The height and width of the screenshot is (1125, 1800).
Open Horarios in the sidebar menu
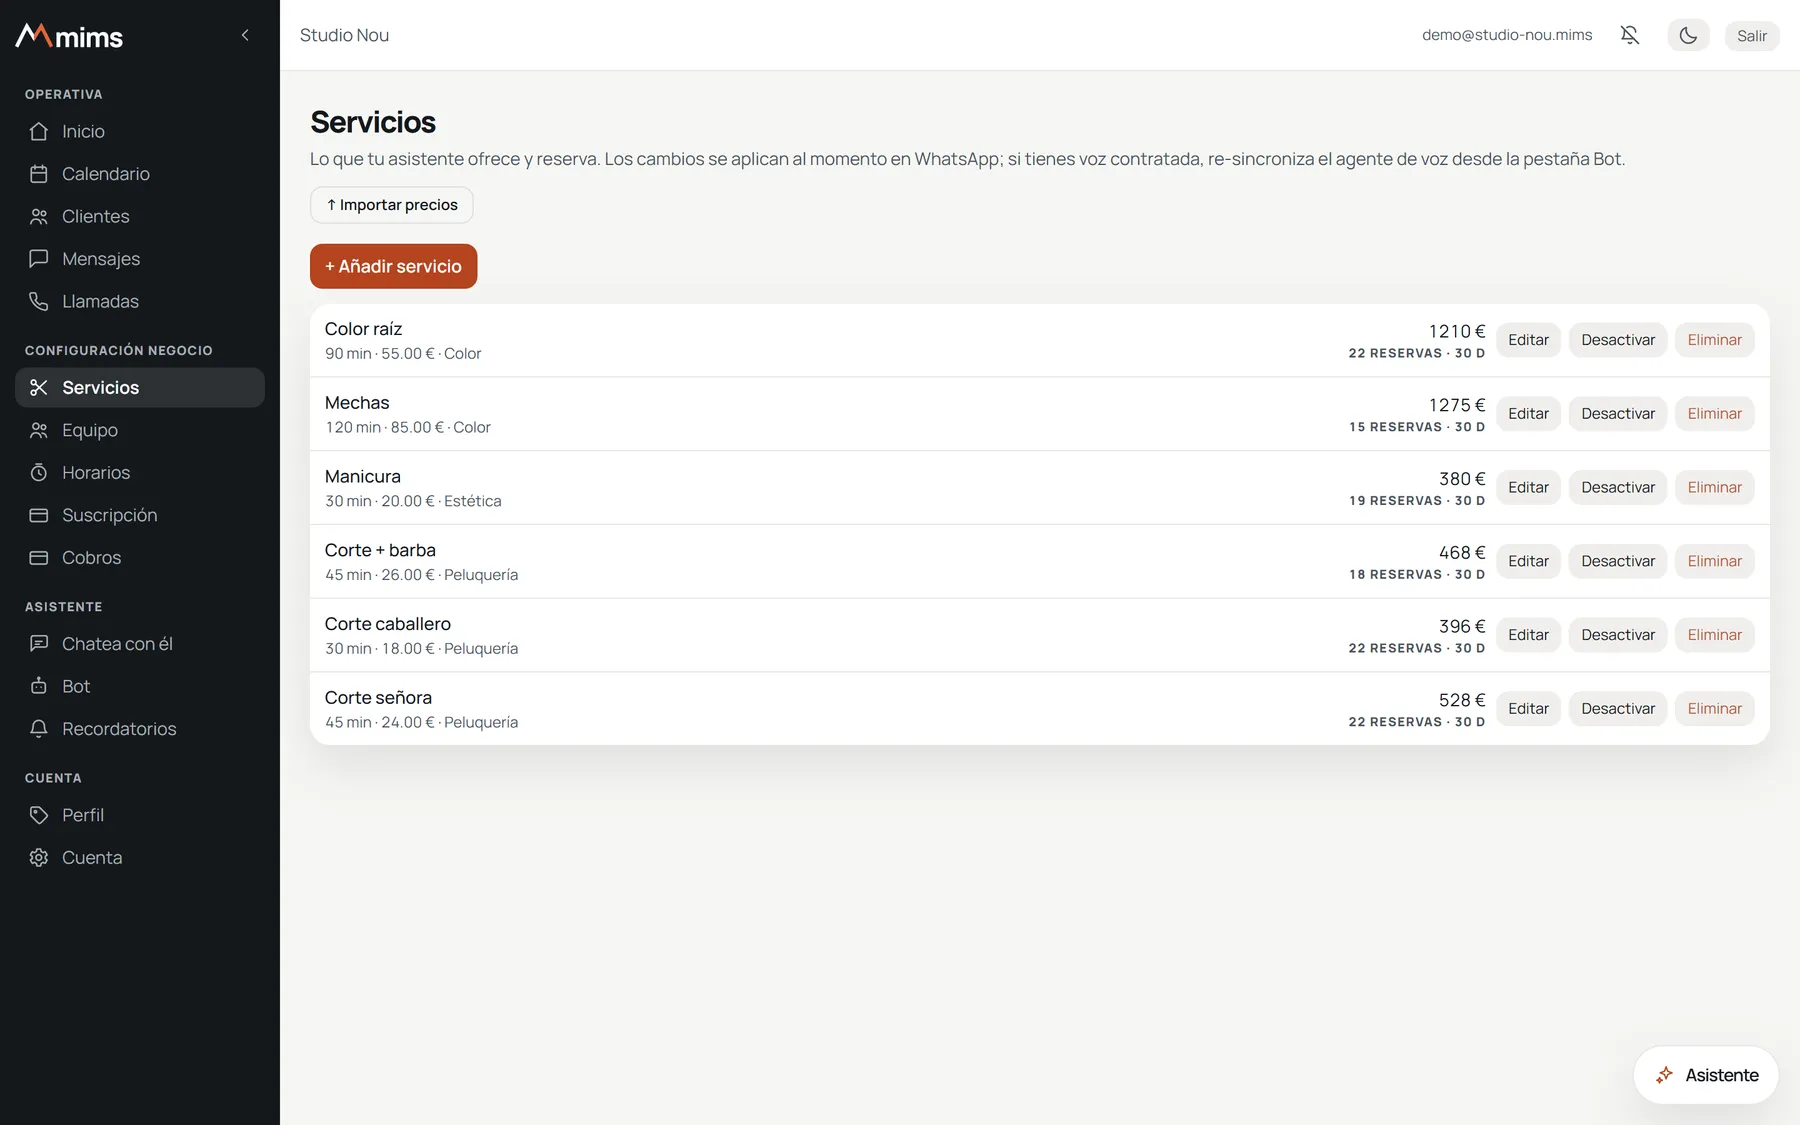[140, 472]
